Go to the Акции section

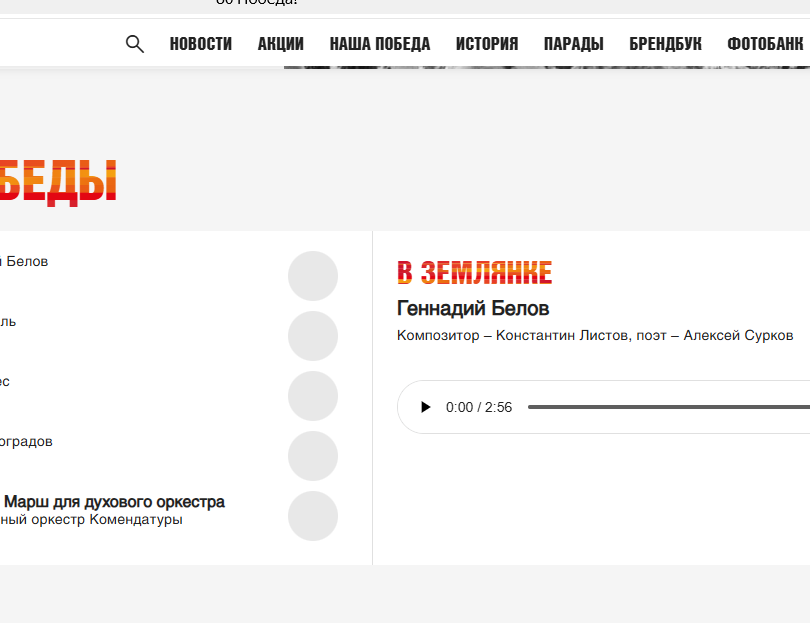pos(281,44)
